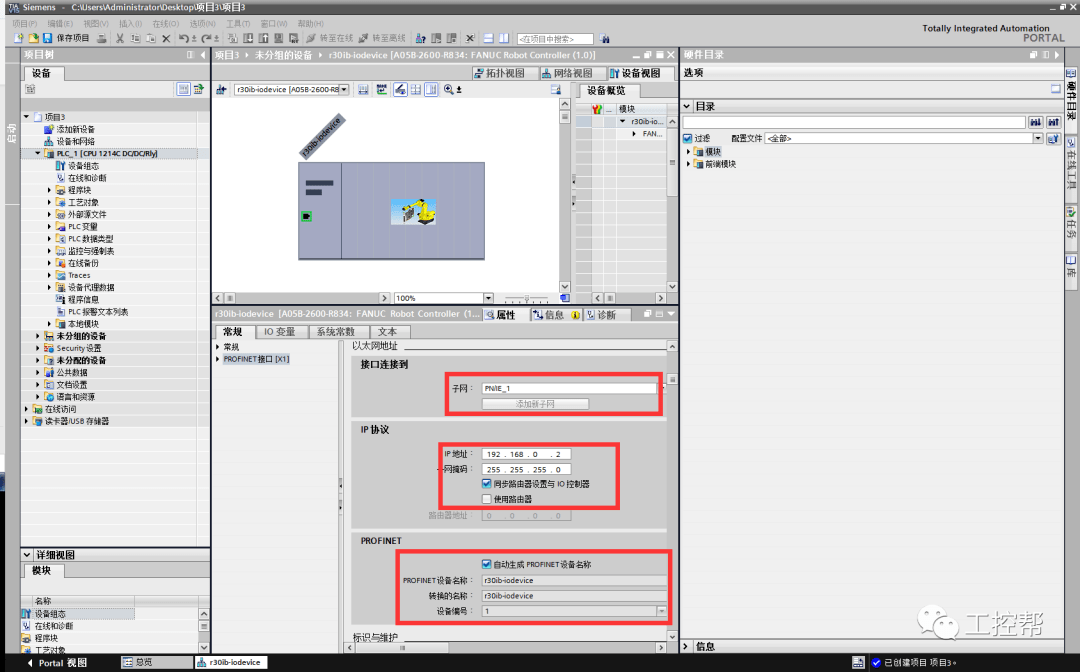Click the Accessible devices icon
1080x672 pixels.
pos(419,38)
